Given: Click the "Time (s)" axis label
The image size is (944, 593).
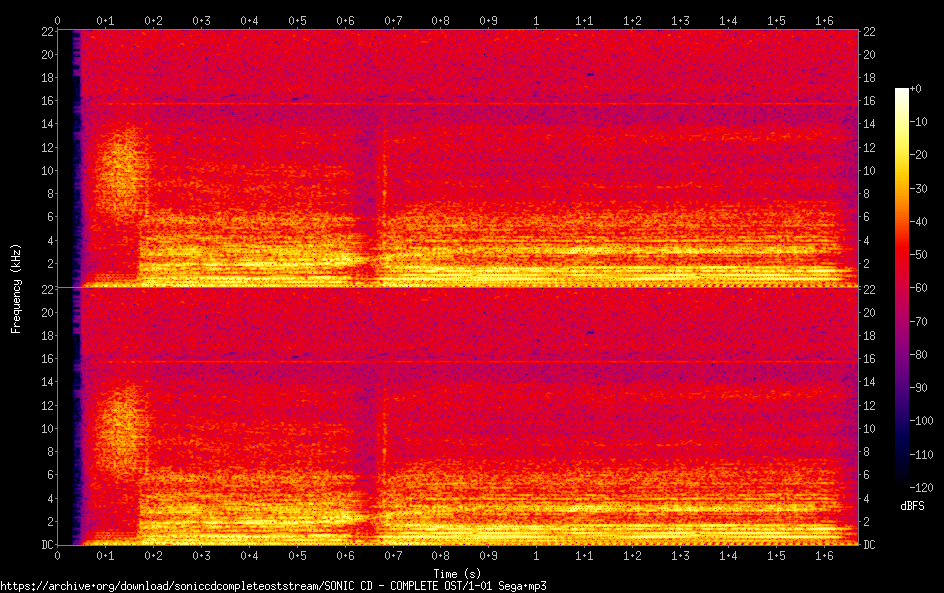Looking at the screenshot, I should click(458, 573).
